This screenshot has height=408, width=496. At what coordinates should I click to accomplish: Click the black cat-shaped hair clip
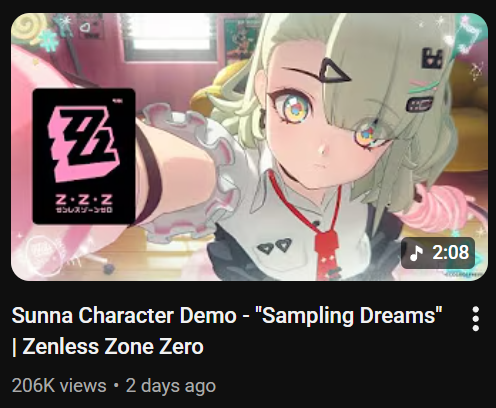pos(432,59)
